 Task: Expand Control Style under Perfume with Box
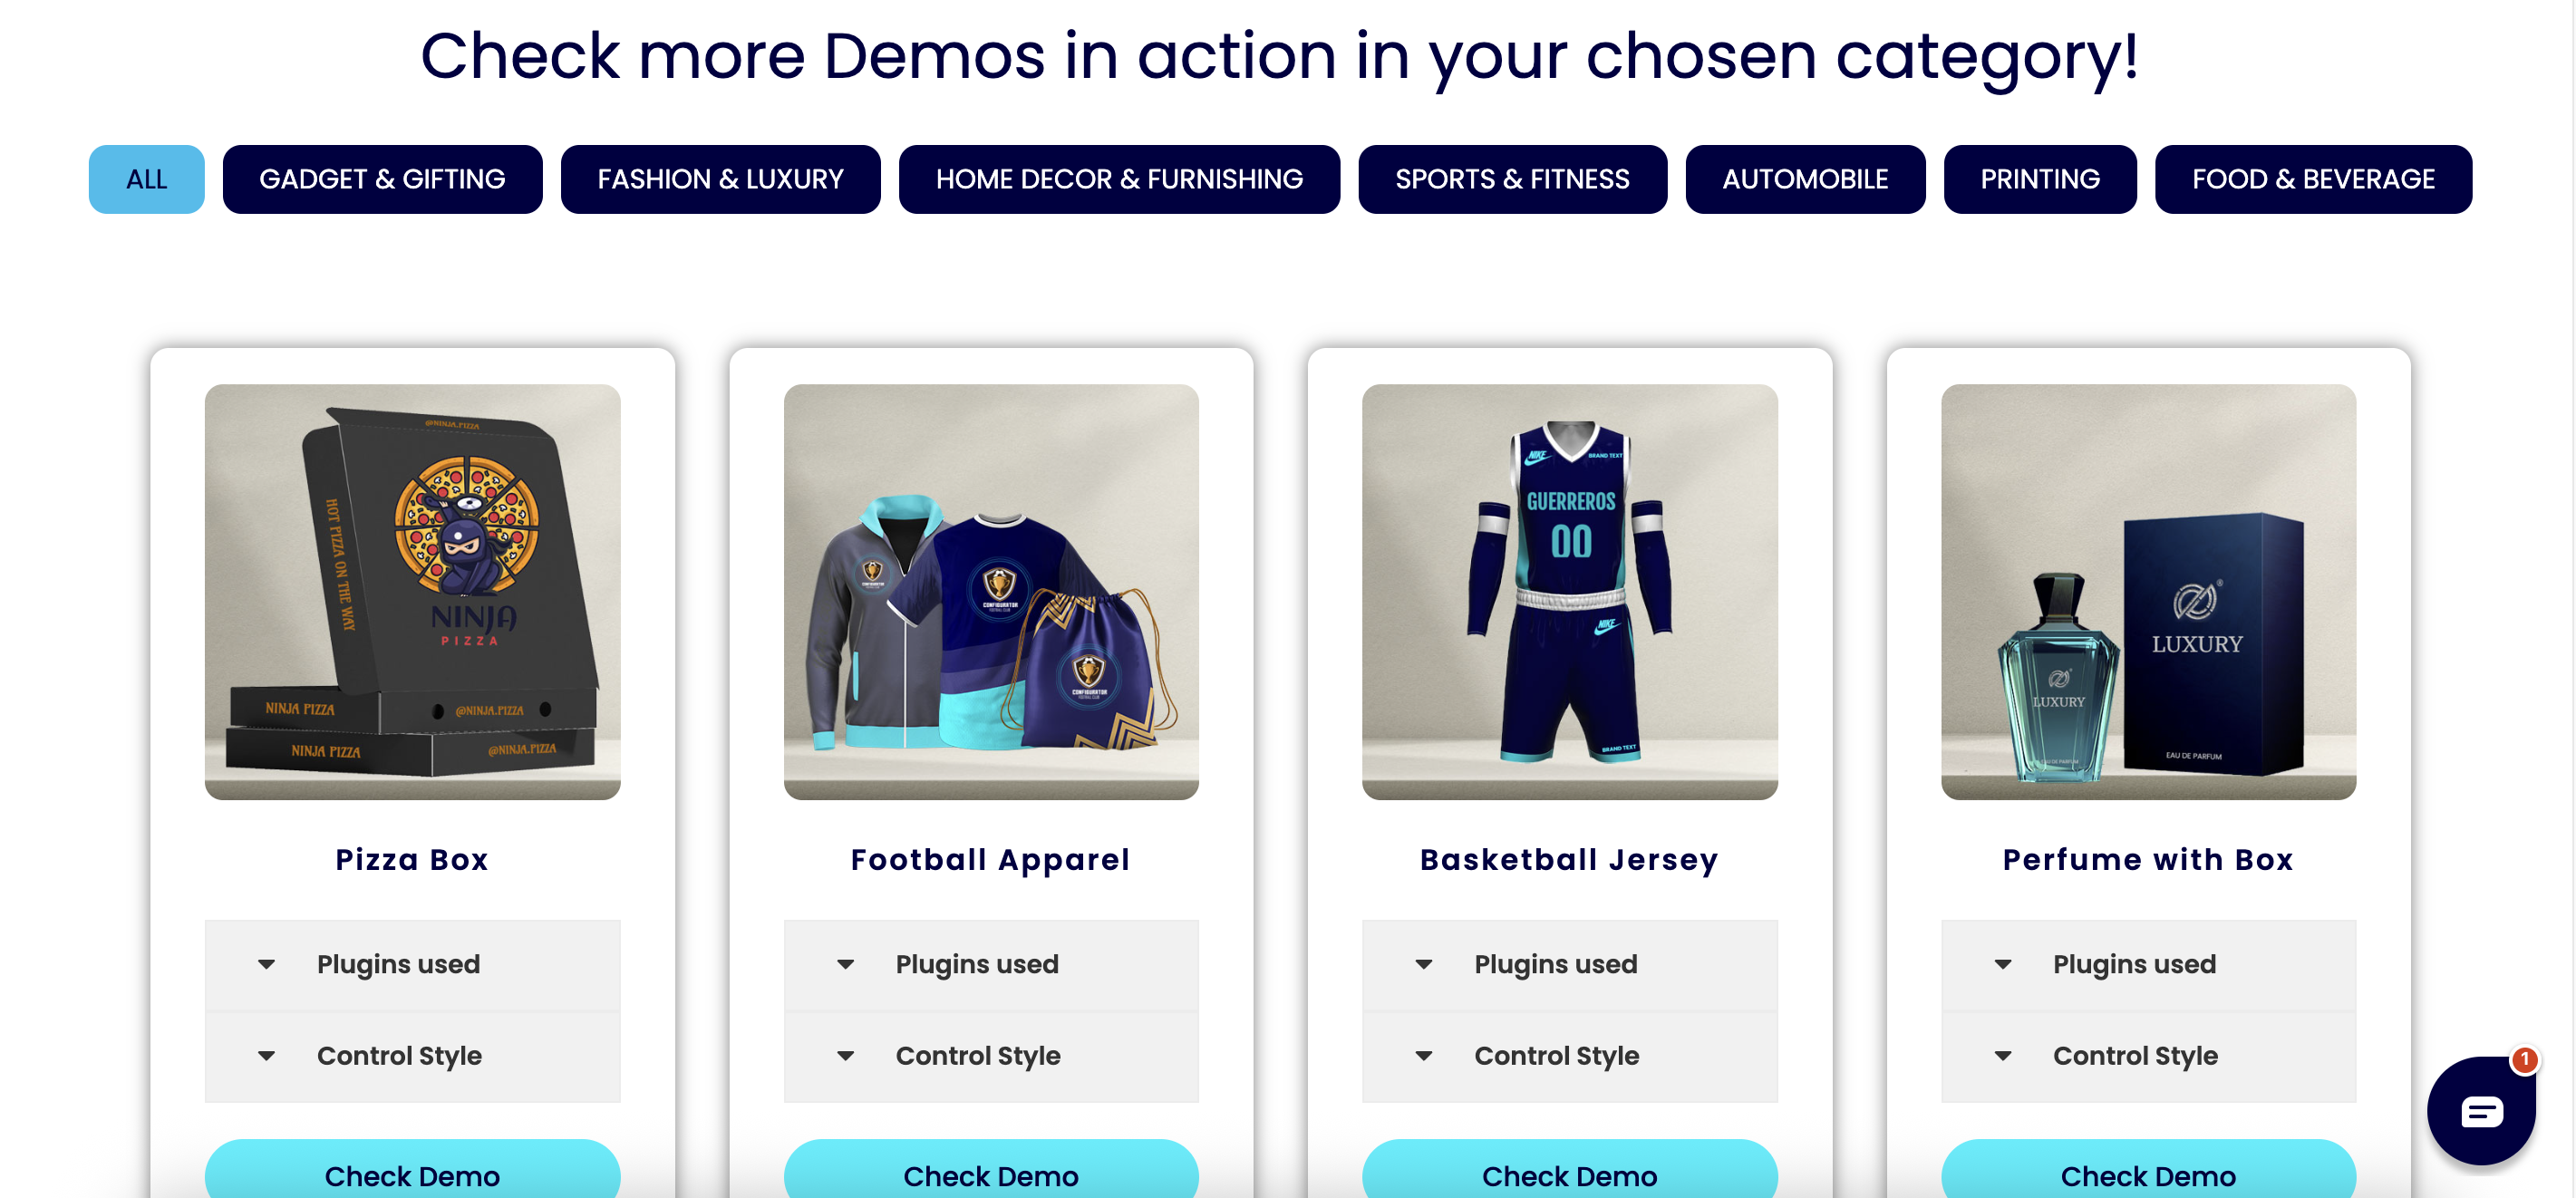2148,1056
